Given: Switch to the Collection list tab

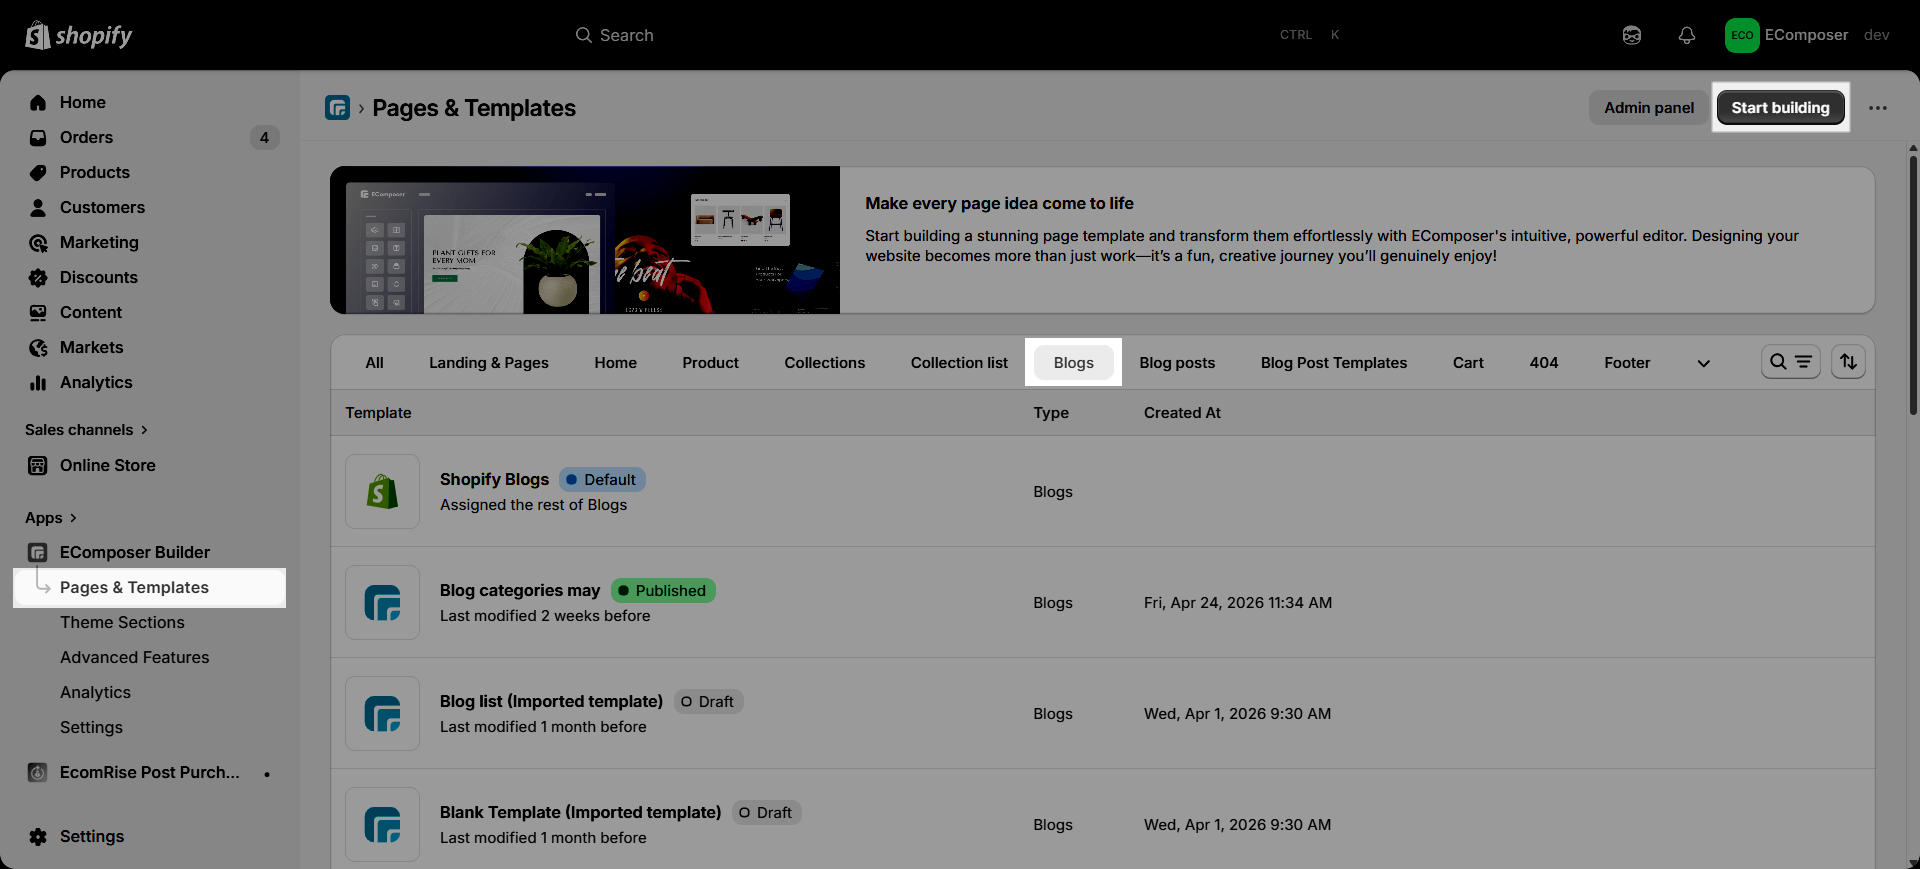Looking at the screenshot, I should tap(959, 363).
